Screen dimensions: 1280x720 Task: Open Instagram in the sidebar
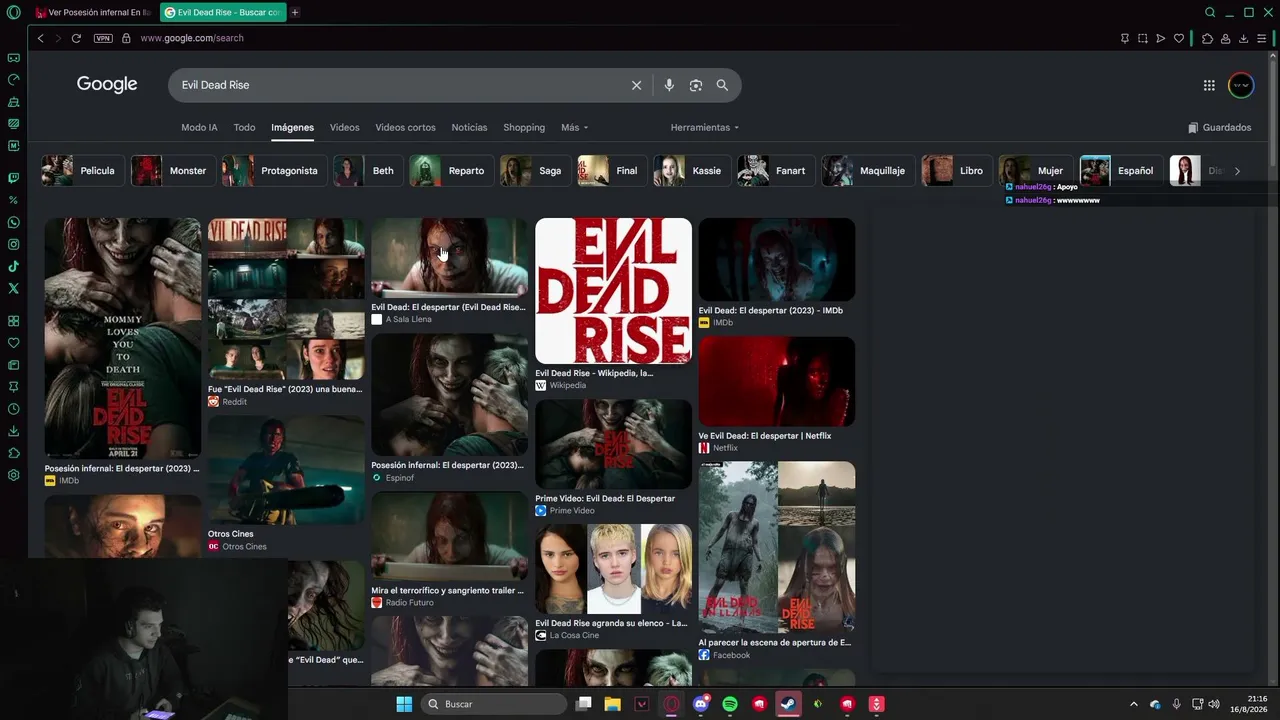pyautogui.click(x=13, y=244)
